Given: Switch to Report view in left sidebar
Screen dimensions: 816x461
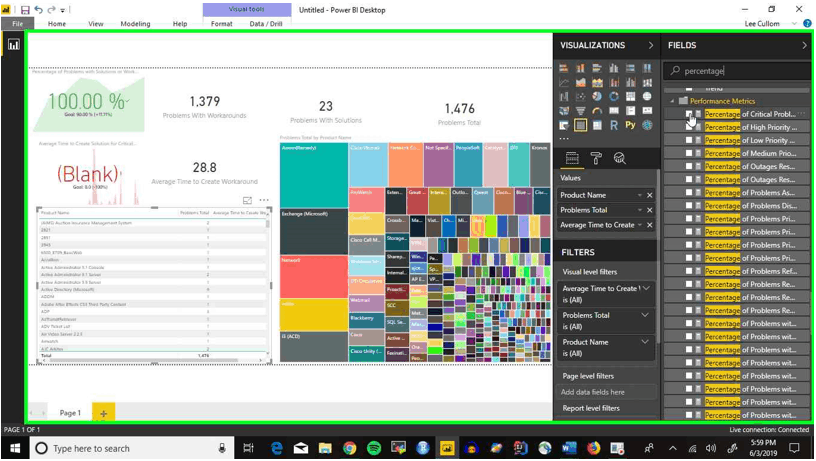Looking at the screenshot, I should point(14,45).
